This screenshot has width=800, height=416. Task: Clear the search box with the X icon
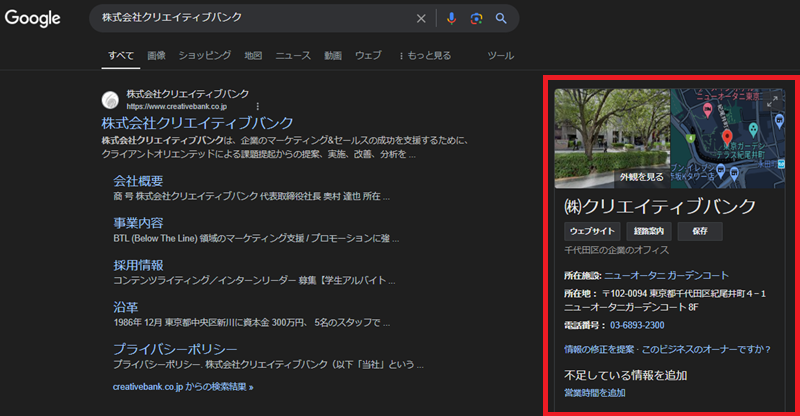421,18
